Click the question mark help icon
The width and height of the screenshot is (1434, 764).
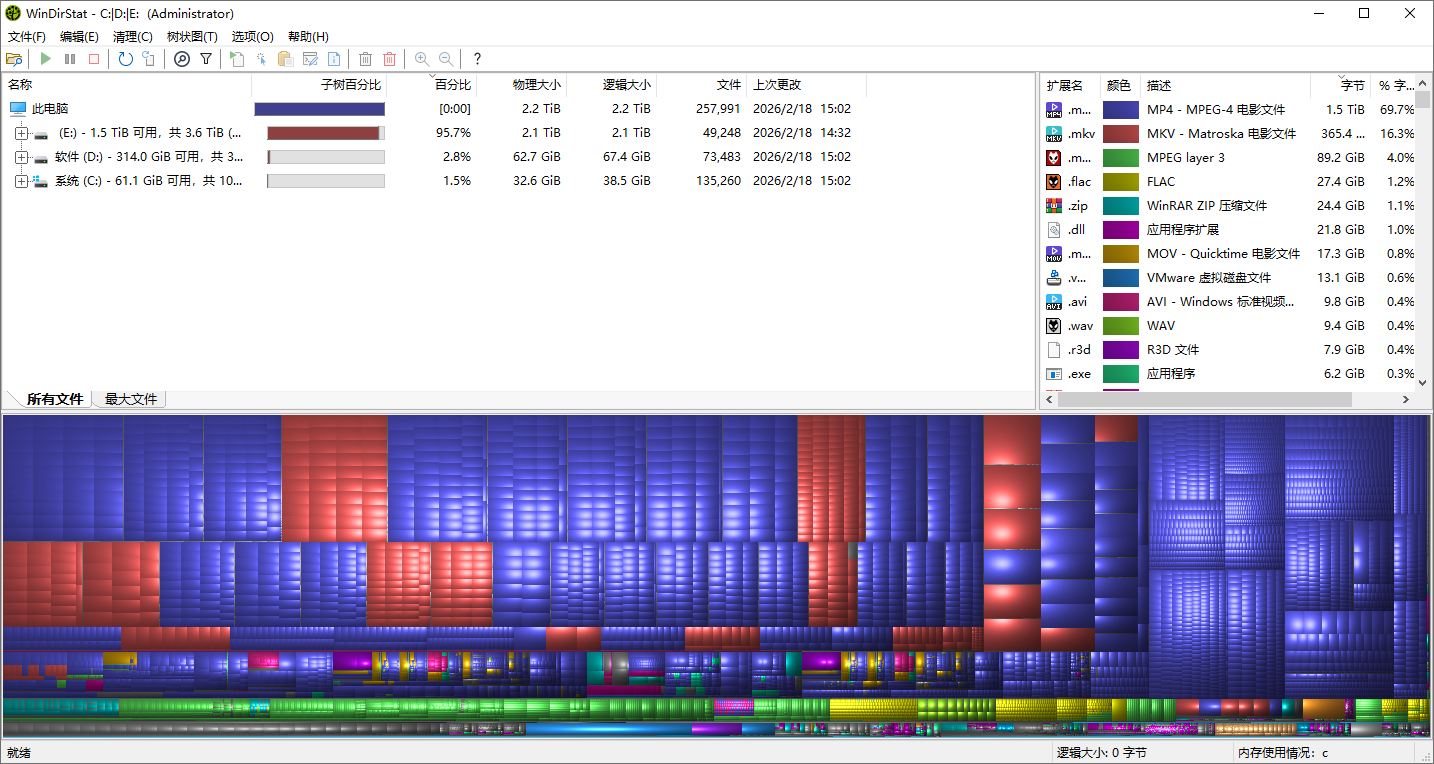(x=477, y=59)
